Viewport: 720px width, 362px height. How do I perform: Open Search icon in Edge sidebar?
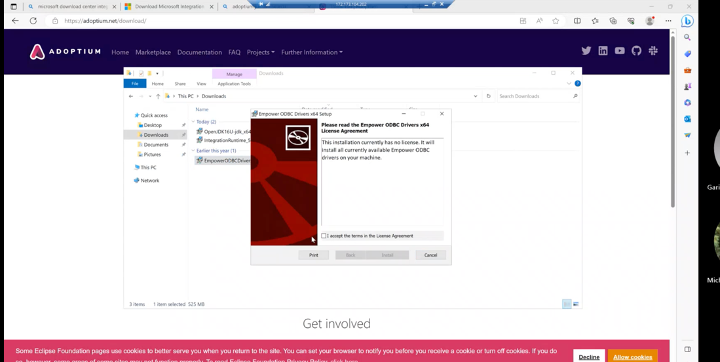687,38
